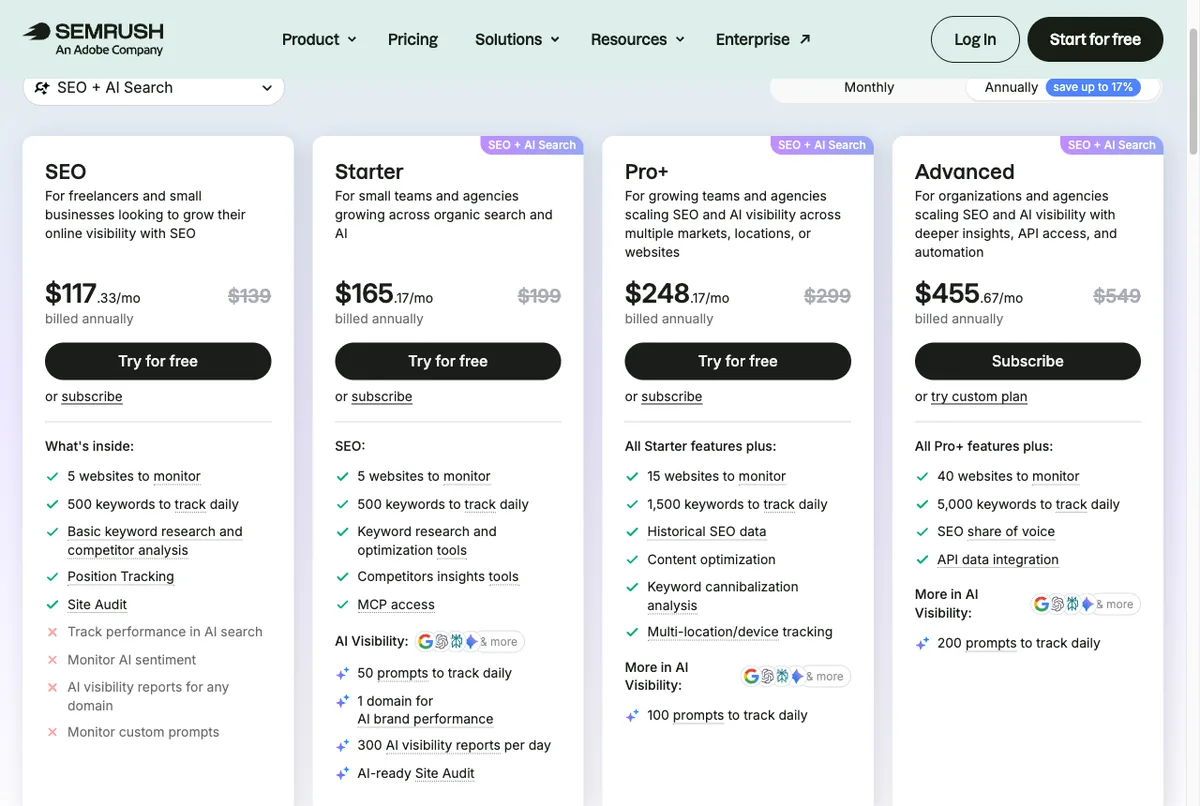
Task: Click MCP access in the Starter plan
Action: pyautogui.click(x=396, y=605)
